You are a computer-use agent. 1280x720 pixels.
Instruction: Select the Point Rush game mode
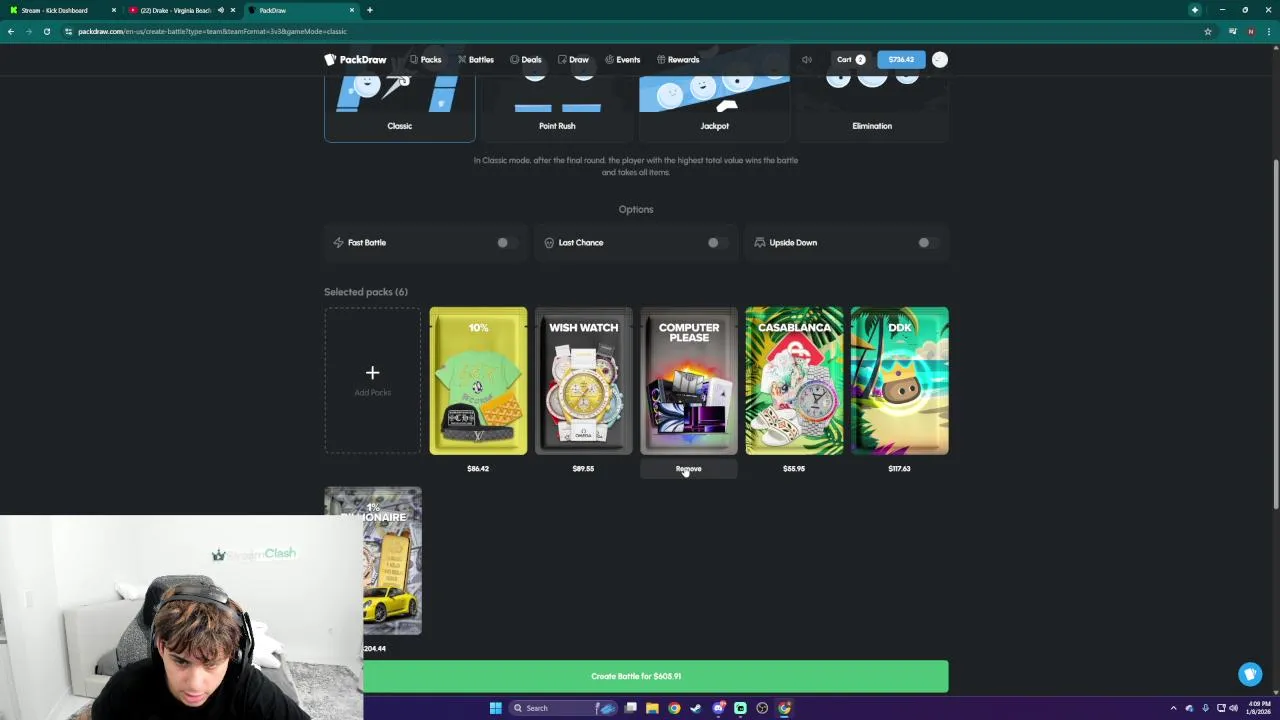557,108
